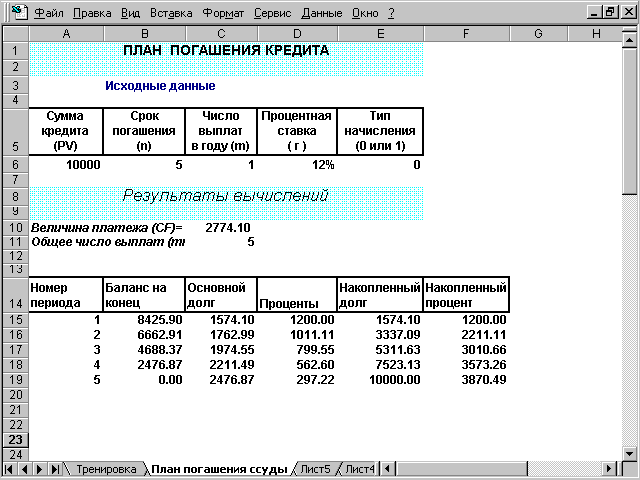Click the Исходные данные heading
Screen dimensions: 640x480
pos(160,86)
